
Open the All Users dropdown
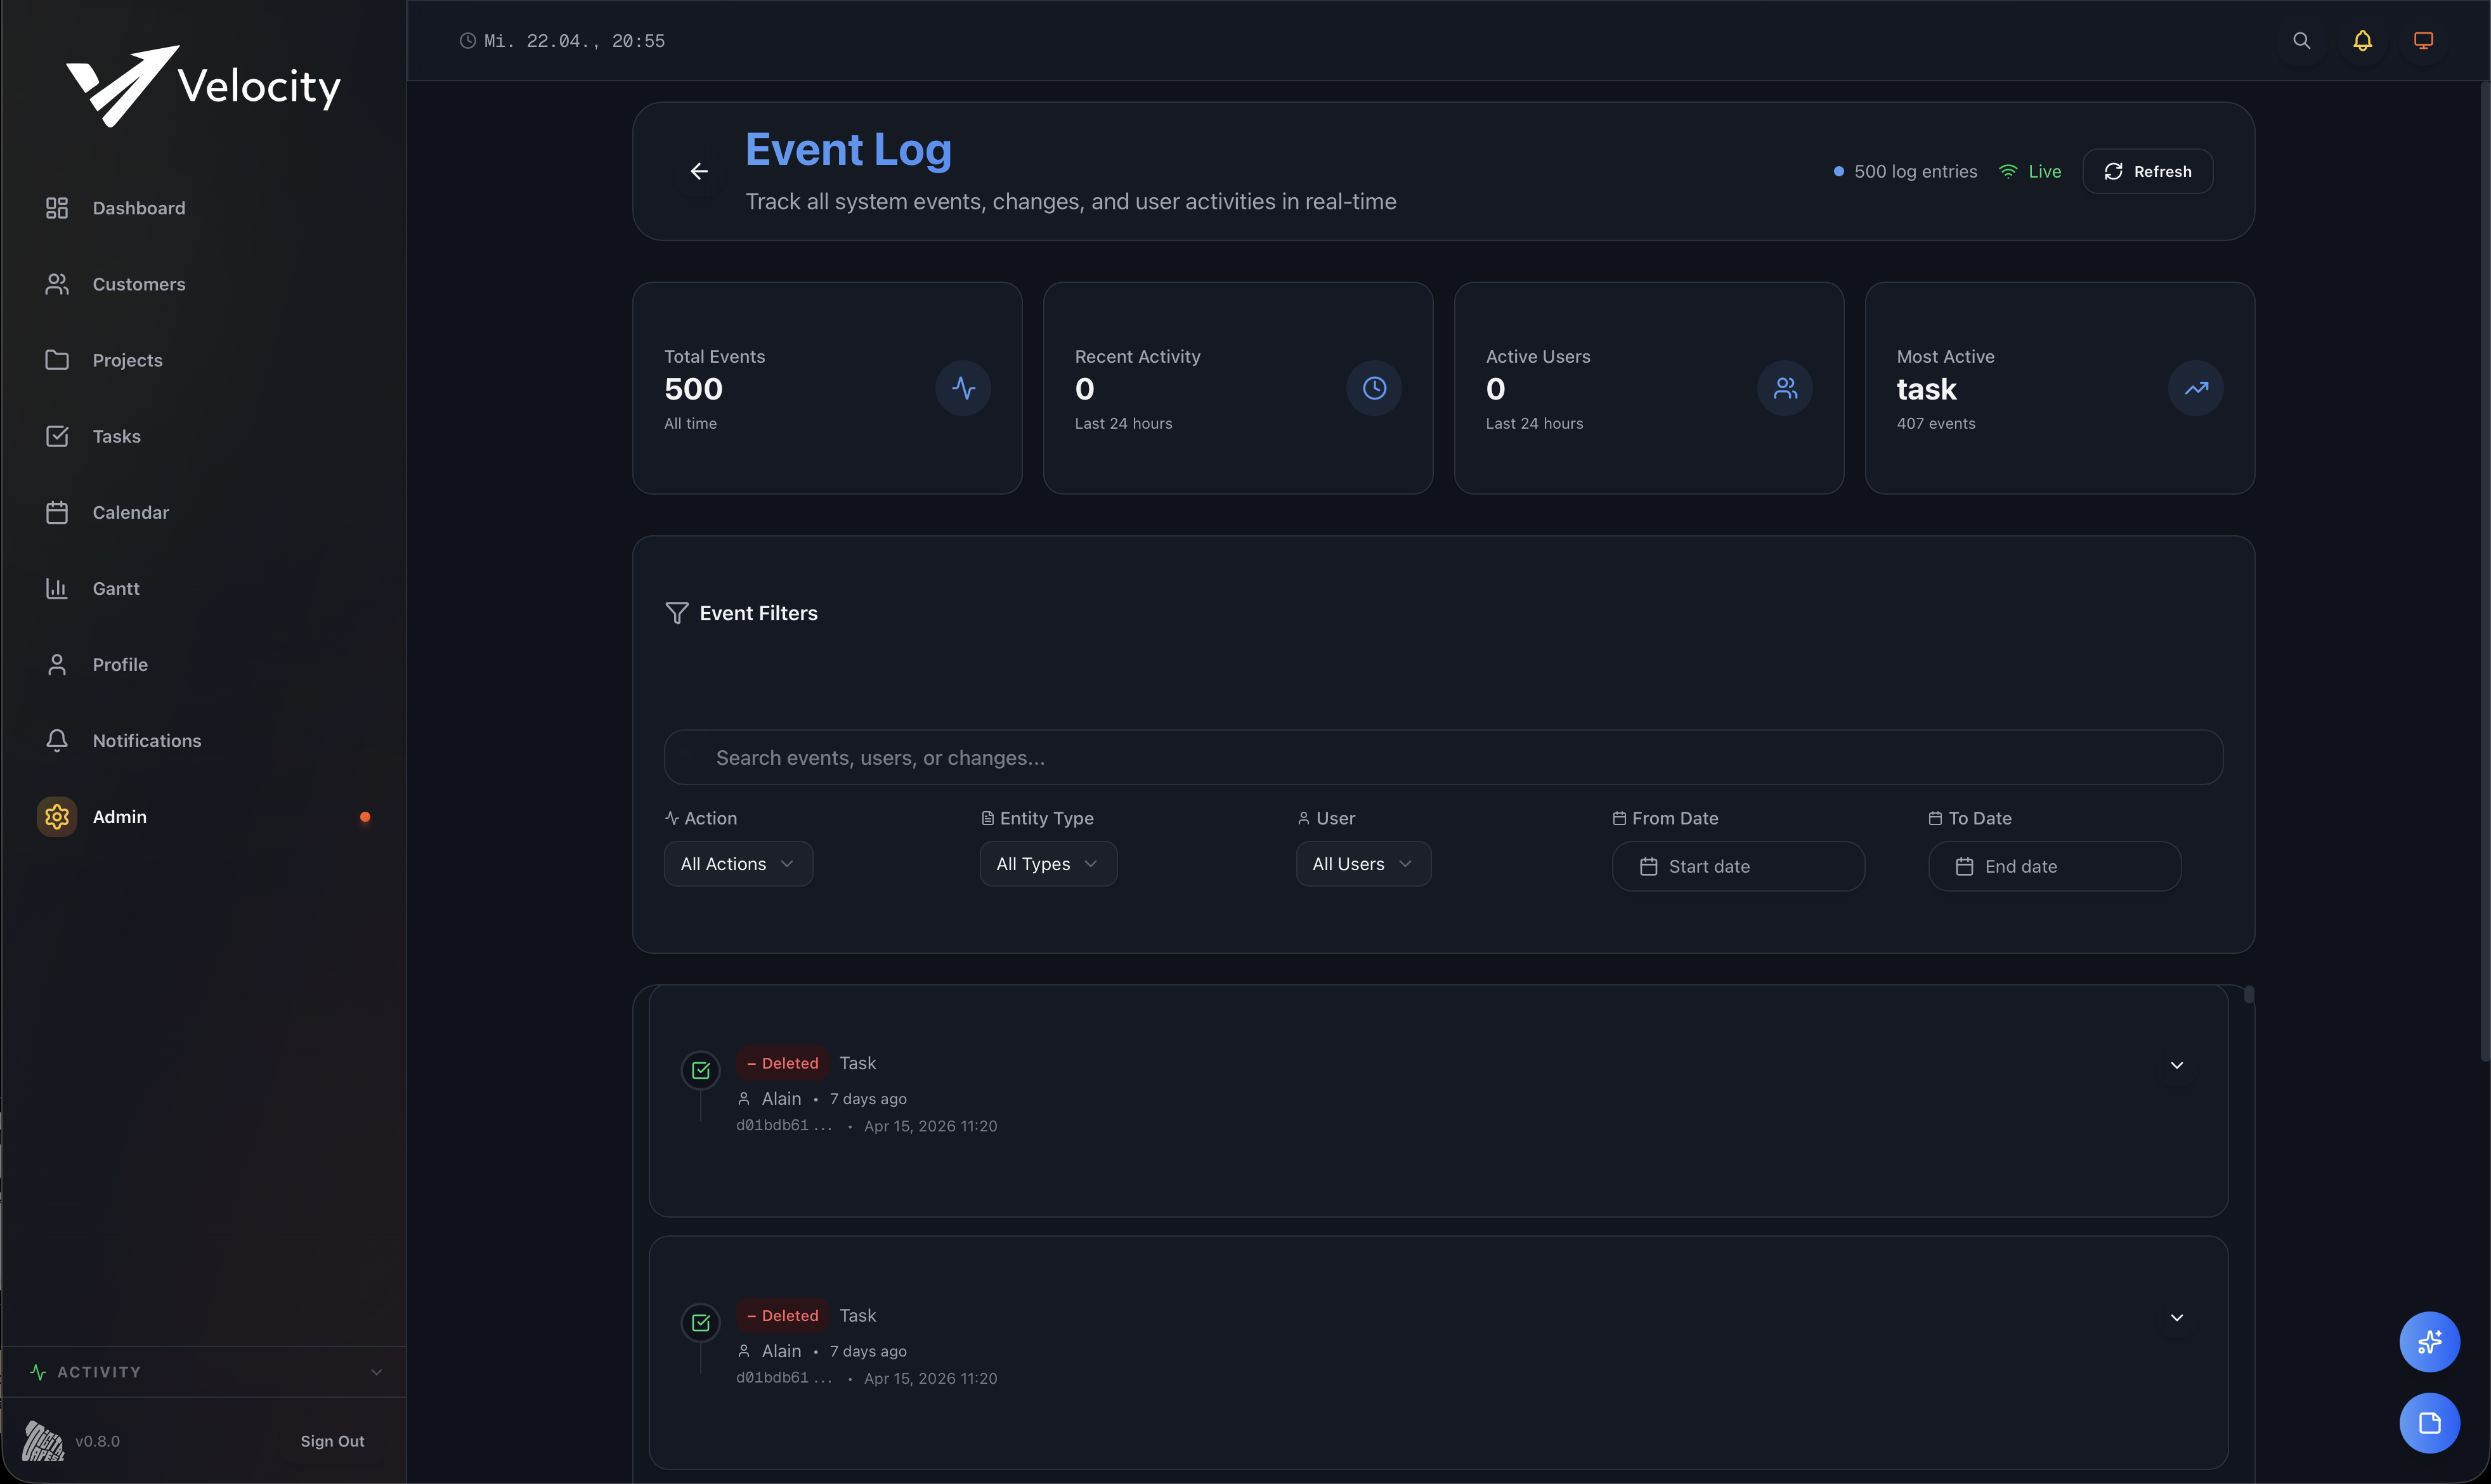pos(1362,863)
